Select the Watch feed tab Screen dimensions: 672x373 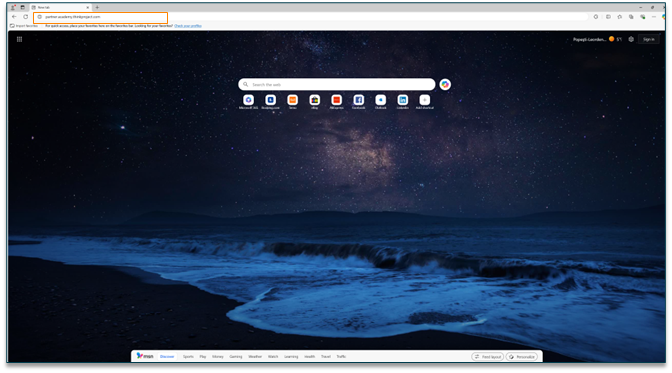[x=273, y=357]
